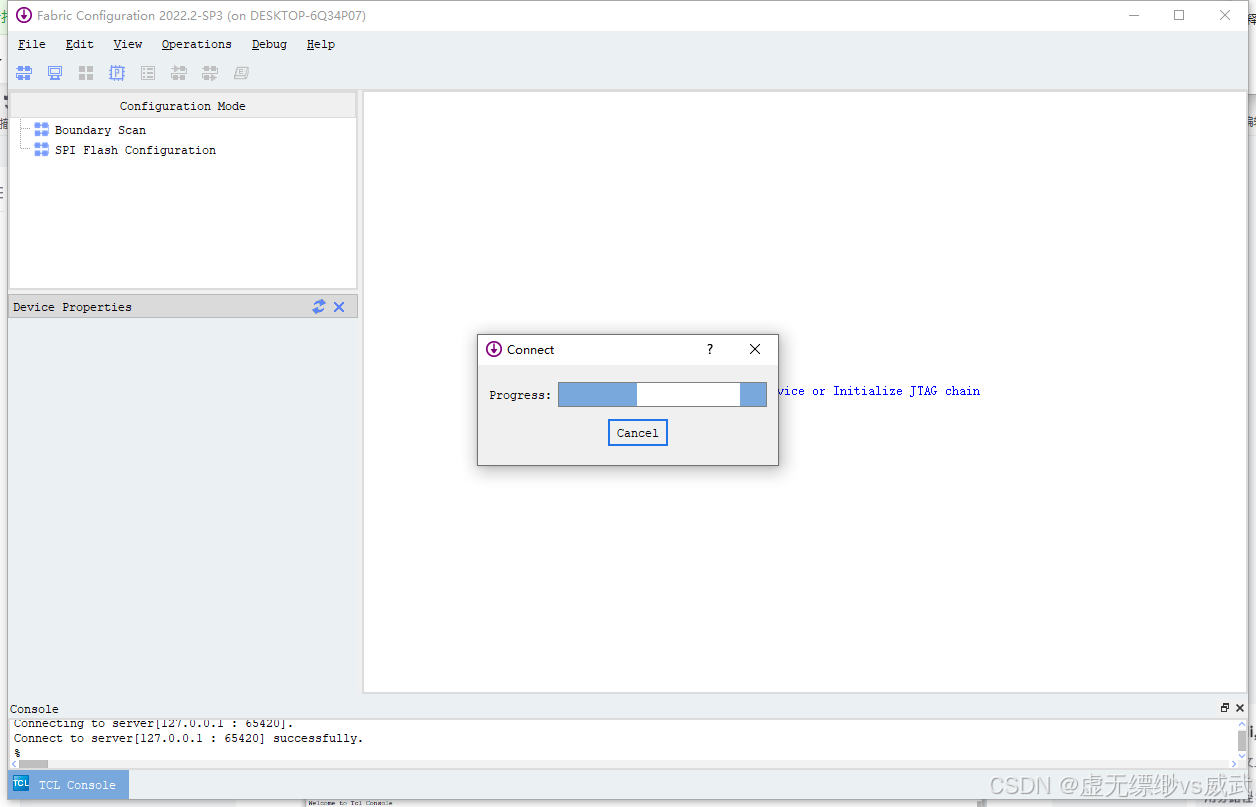Click the Connect progress bar

click(x=662, y=395)
